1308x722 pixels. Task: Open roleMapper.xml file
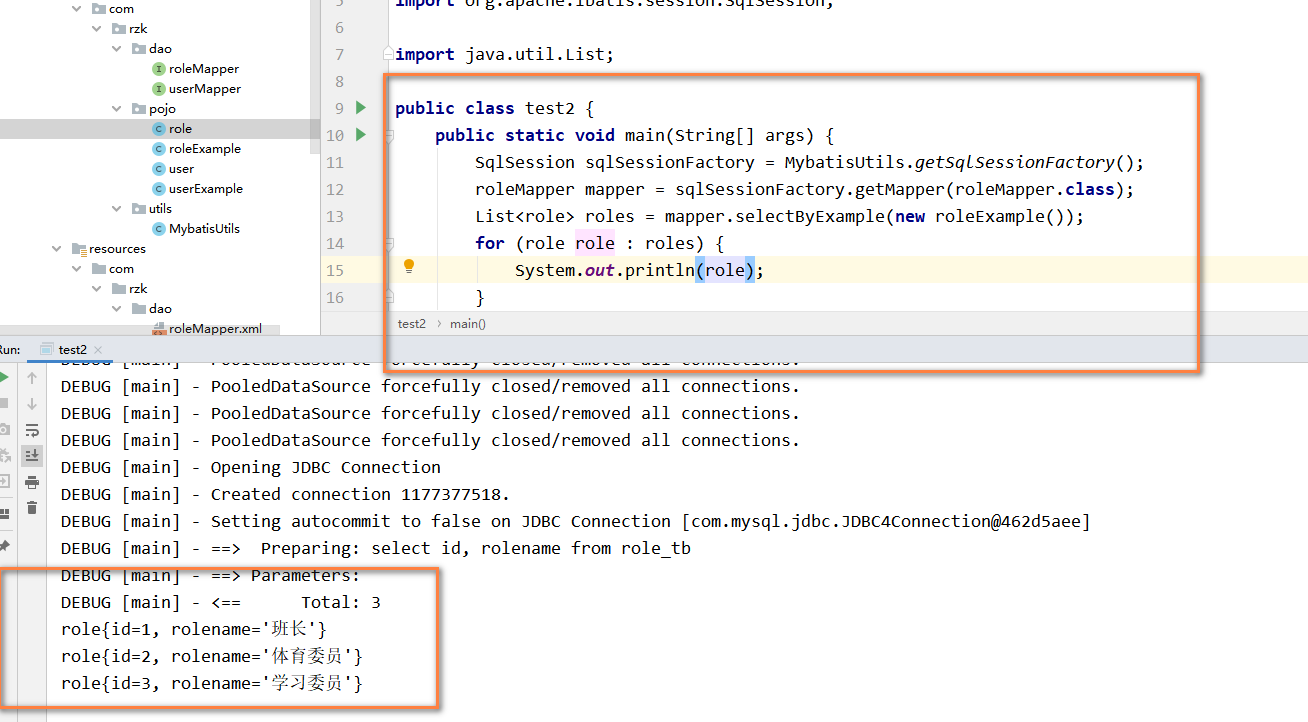215,328
